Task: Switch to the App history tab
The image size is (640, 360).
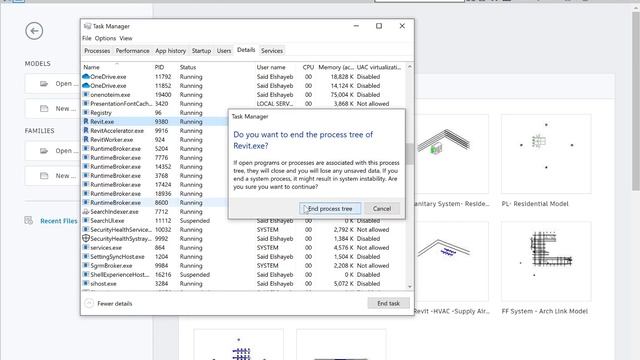Action: coord(171,51)
